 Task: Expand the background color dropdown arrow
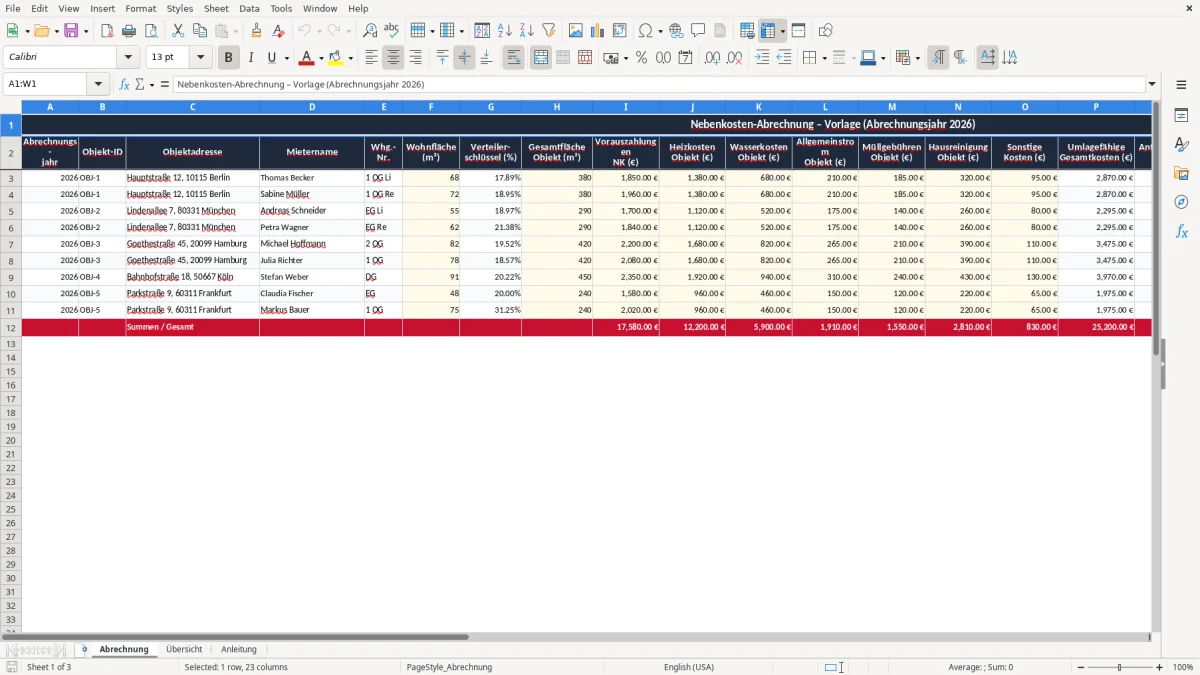(351, 58)
